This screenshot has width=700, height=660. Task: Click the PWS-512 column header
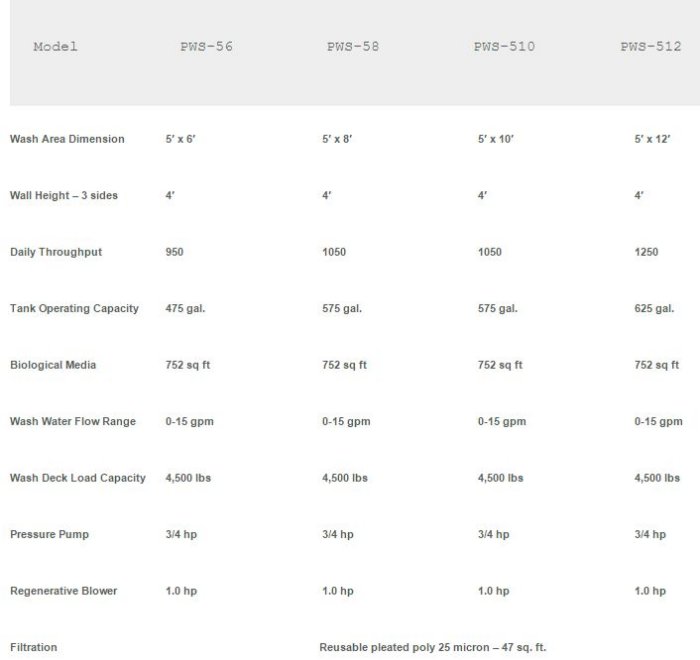(x=651, y=47)
